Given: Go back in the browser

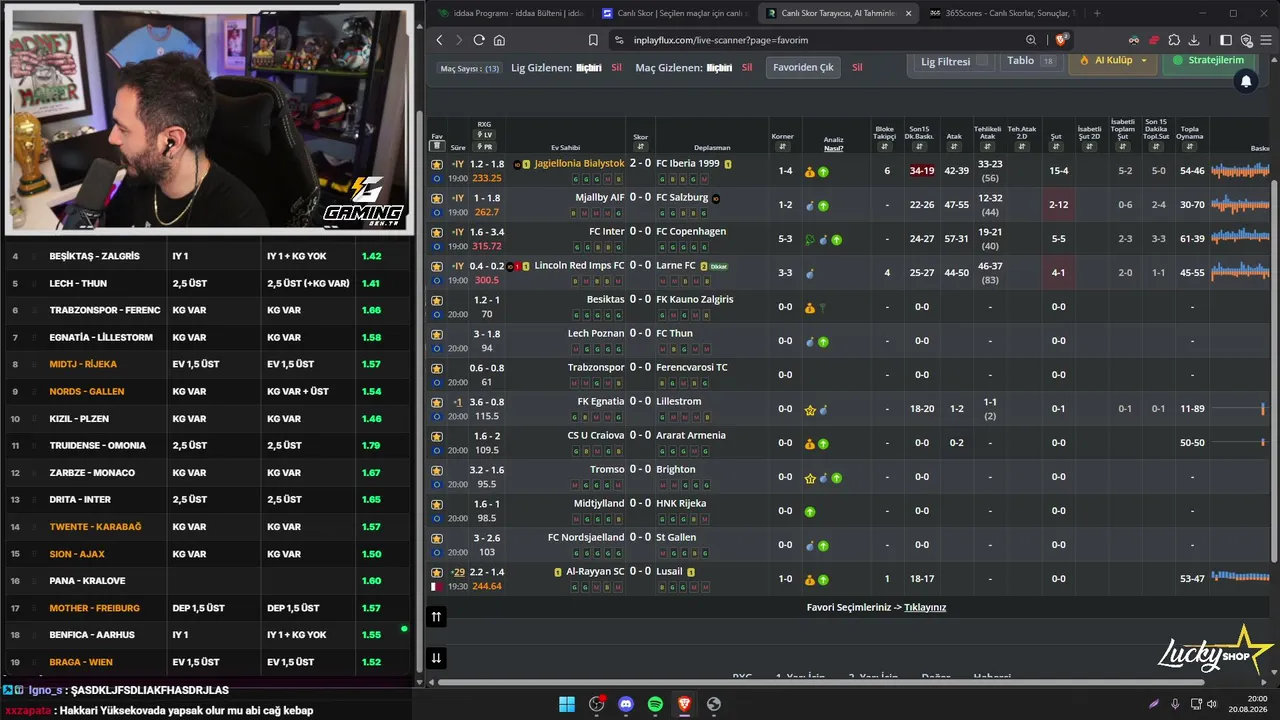Looking at the screenshot, I should pos(439,40).
